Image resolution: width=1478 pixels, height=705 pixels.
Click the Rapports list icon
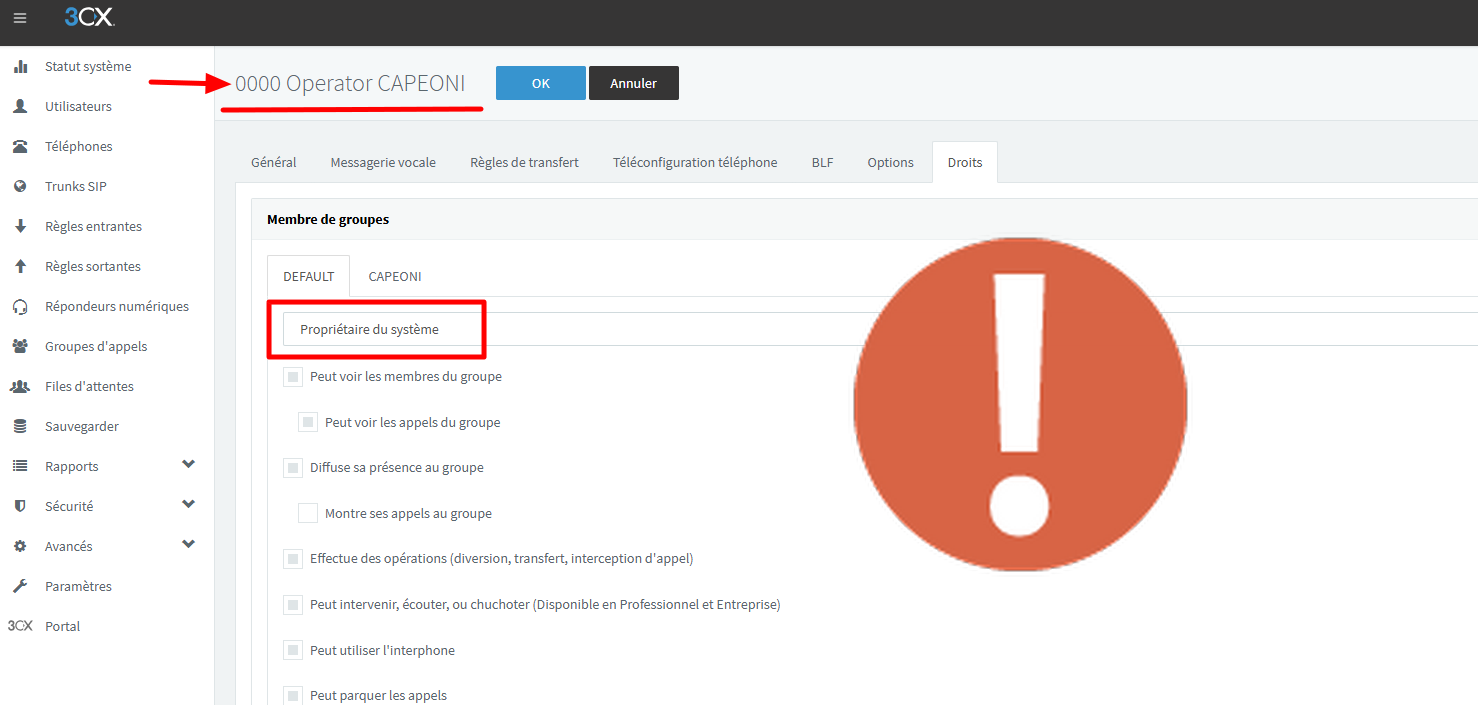point(20,467)
